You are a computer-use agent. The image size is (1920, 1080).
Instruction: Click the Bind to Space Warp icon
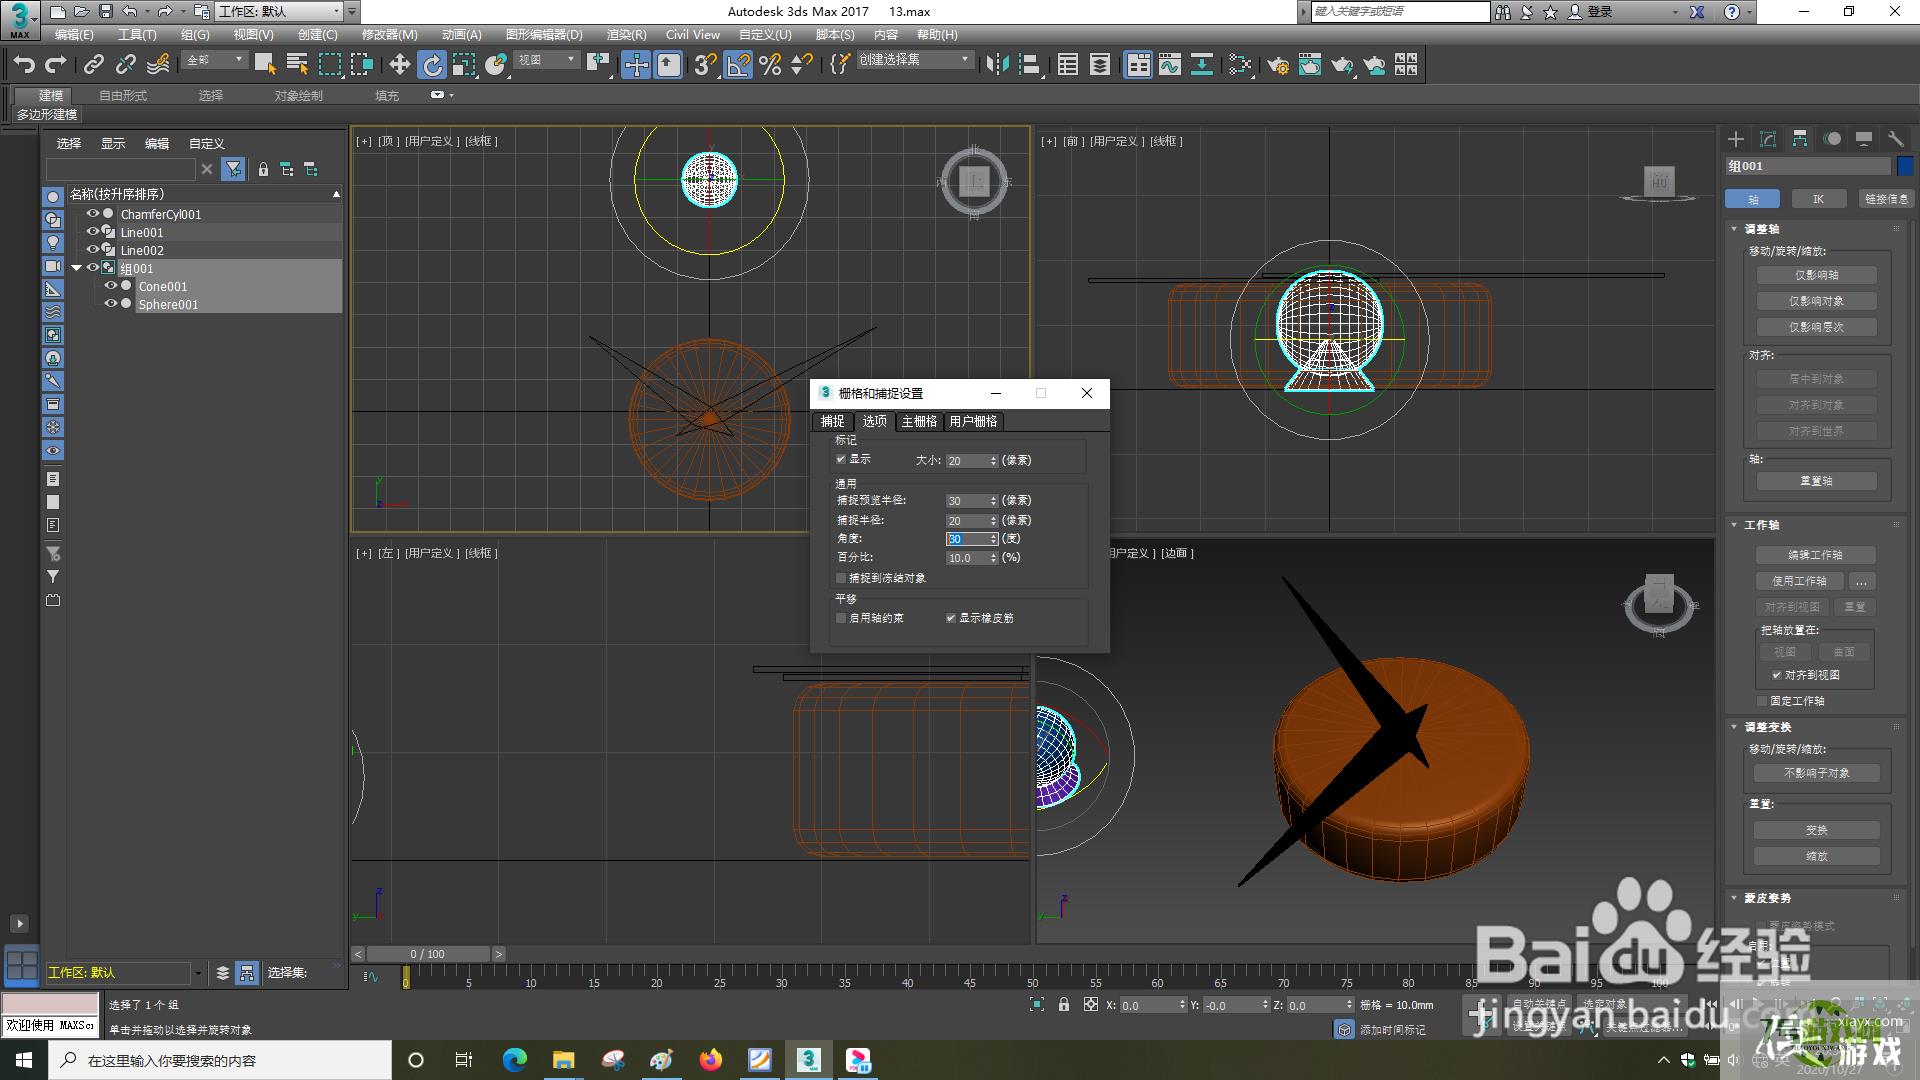click(x=158, y=65)
